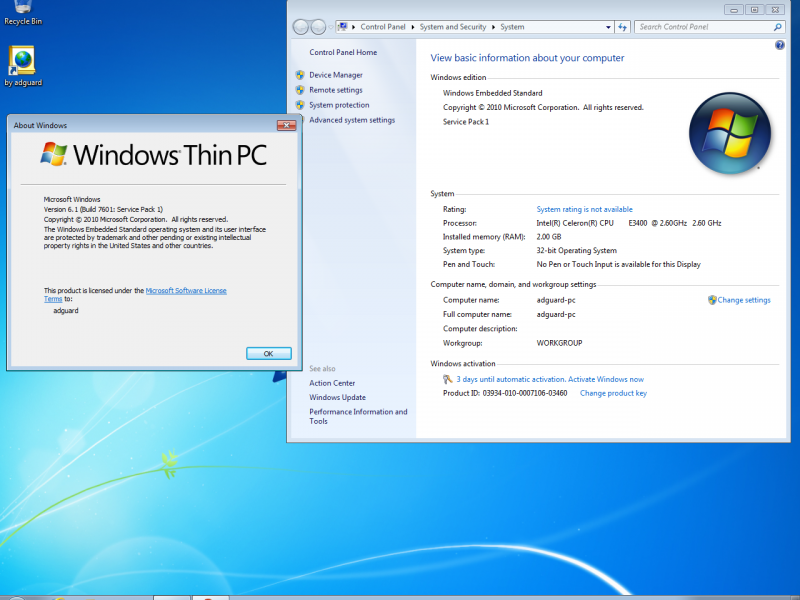
Task: Click the shield icon next to Change settings
Action: 712,300
